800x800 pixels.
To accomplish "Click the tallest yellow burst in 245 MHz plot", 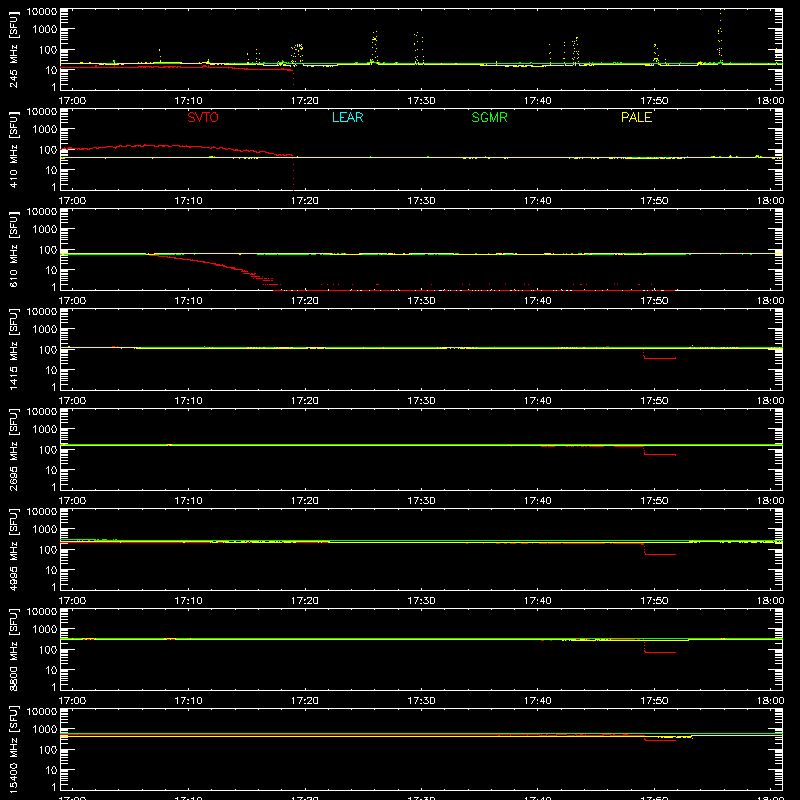I will [x=720, y=36].
